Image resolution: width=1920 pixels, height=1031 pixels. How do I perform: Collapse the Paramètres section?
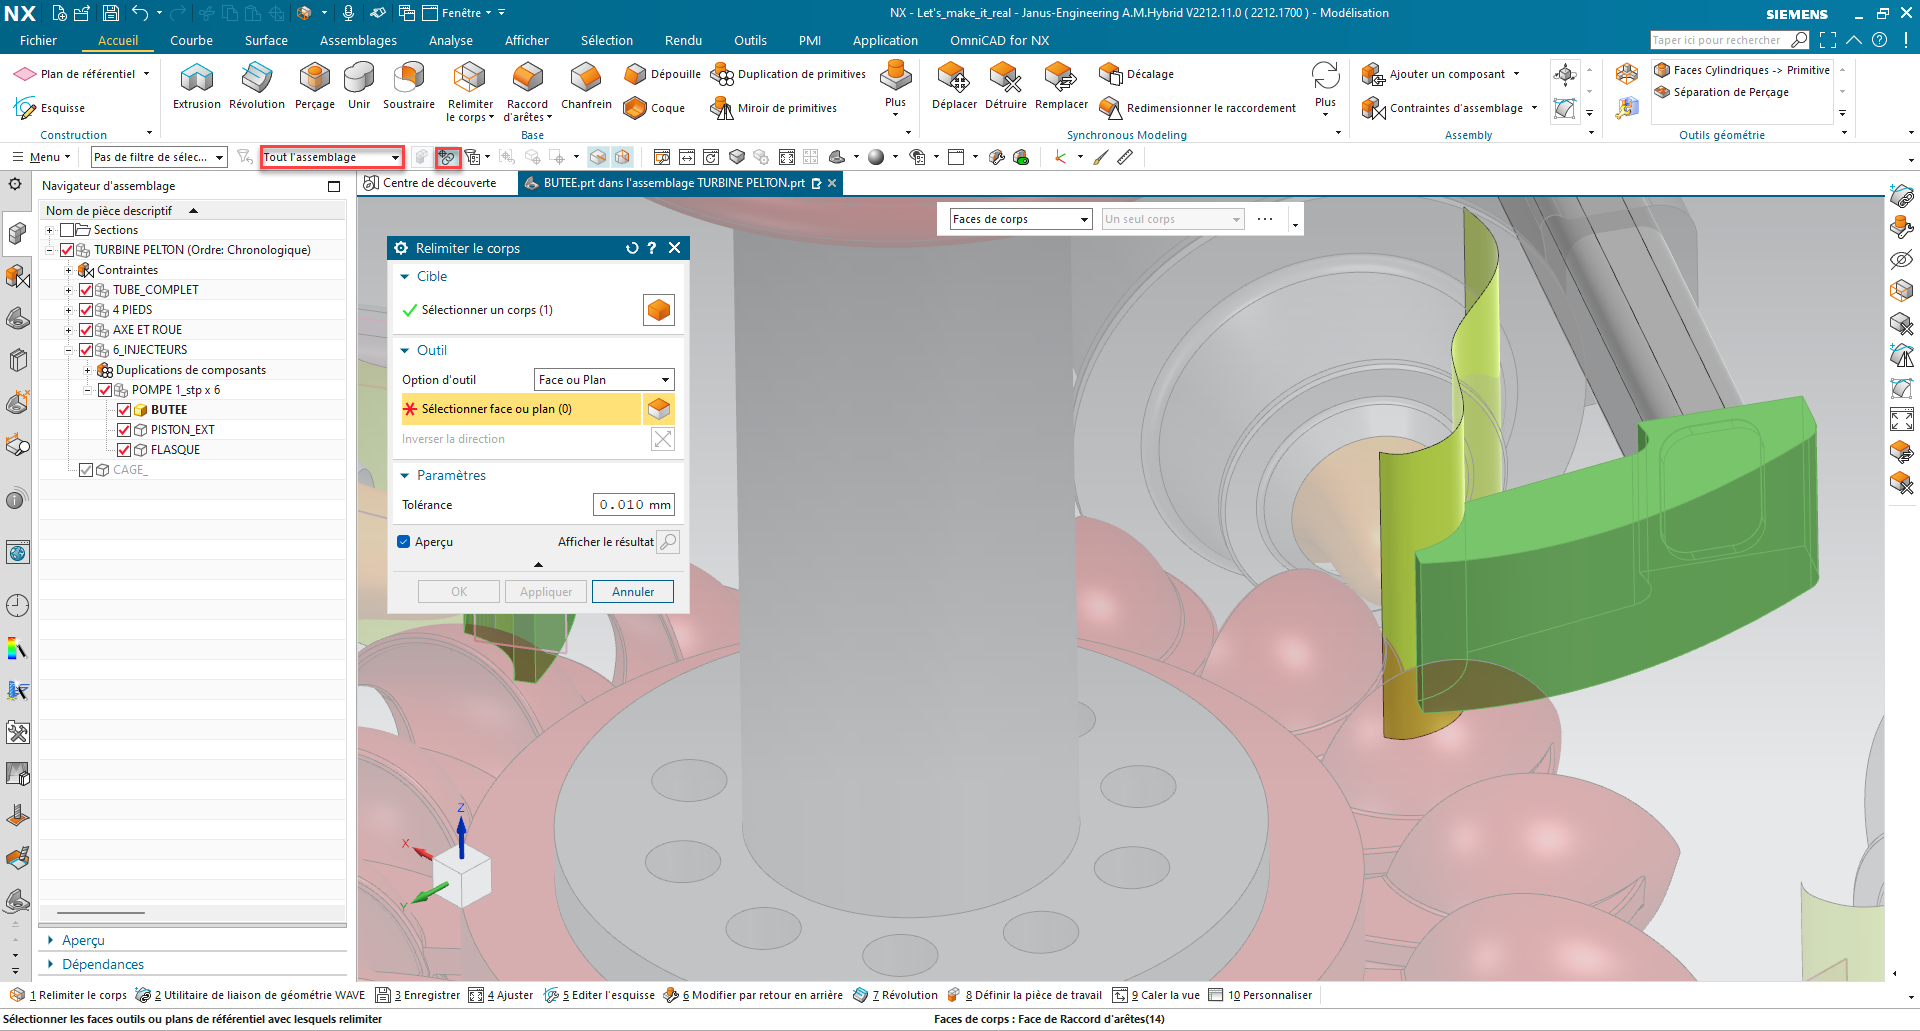405,476
